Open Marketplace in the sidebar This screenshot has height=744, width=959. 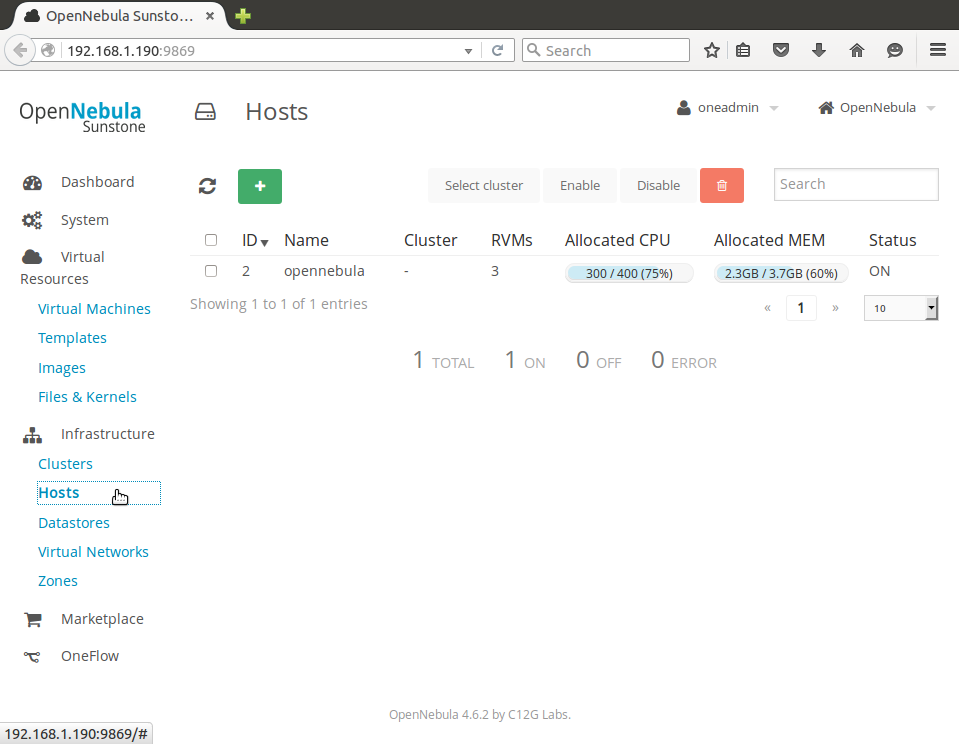[102, 619]
